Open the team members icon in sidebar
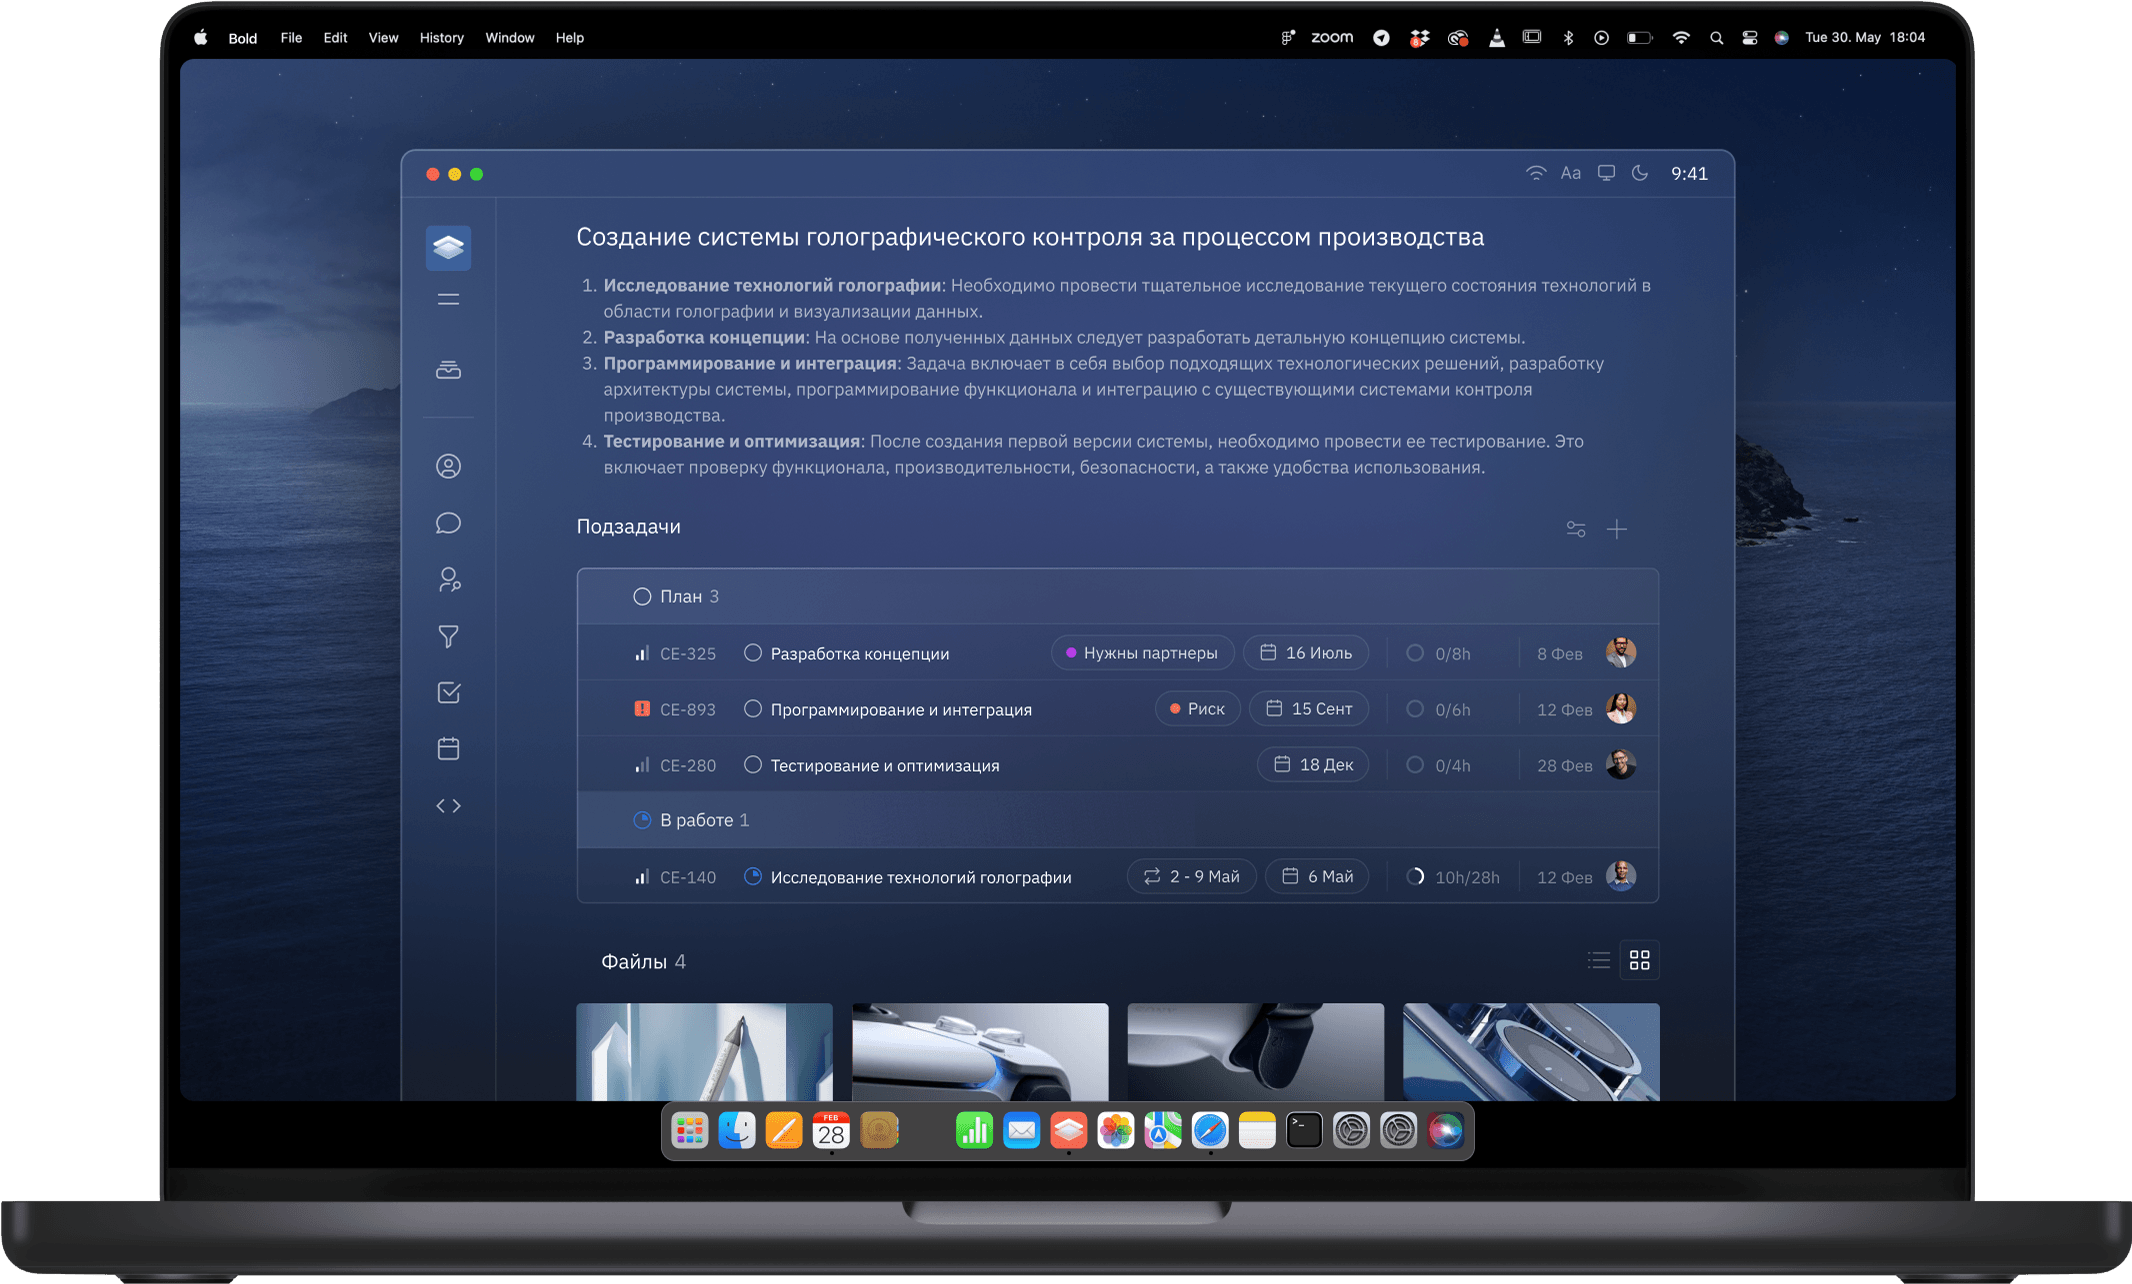Viewport: 2132px width, 1284px height. point(448,580)
